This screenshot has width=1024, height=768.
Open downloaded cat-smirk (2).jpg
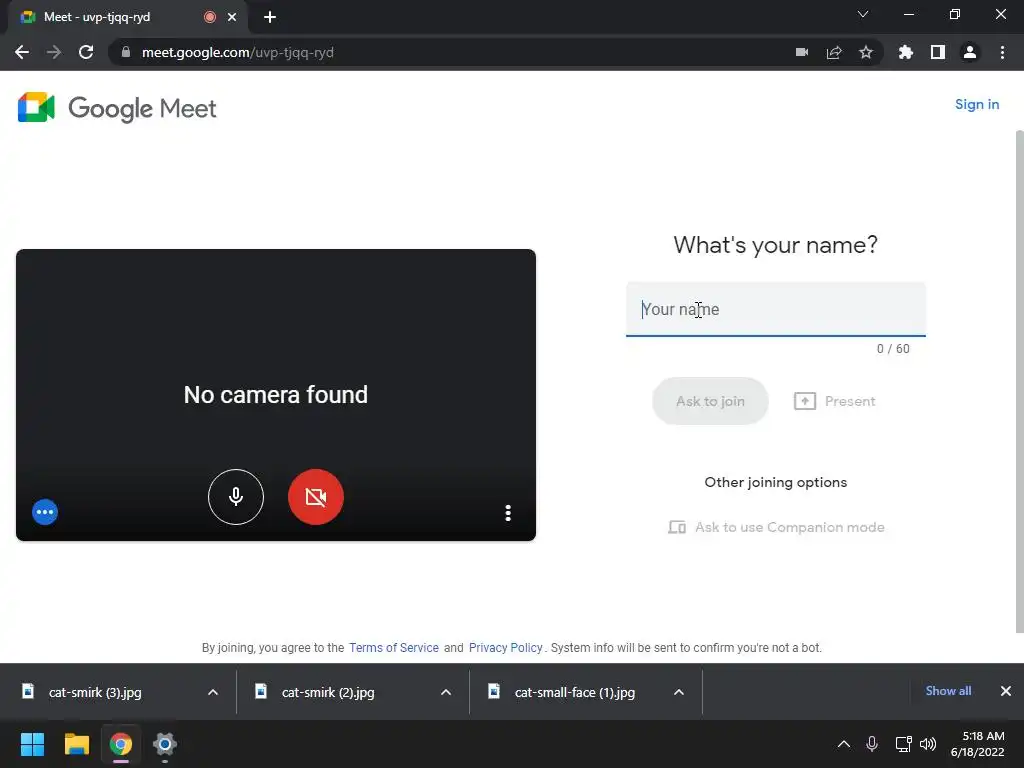tap(328, 692)
